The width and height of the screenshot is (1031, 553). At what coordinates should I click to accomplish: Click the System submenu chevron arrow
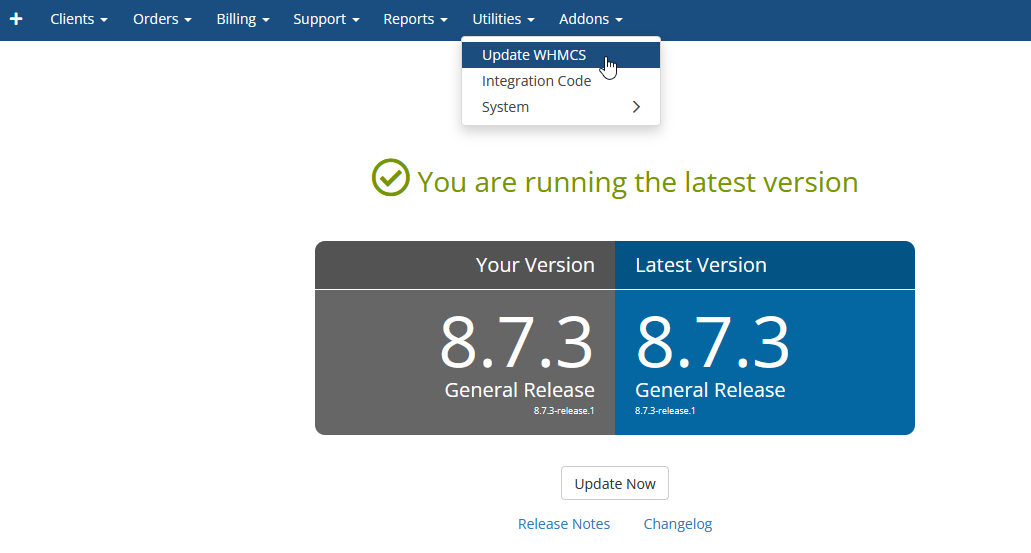click(636, 107)
